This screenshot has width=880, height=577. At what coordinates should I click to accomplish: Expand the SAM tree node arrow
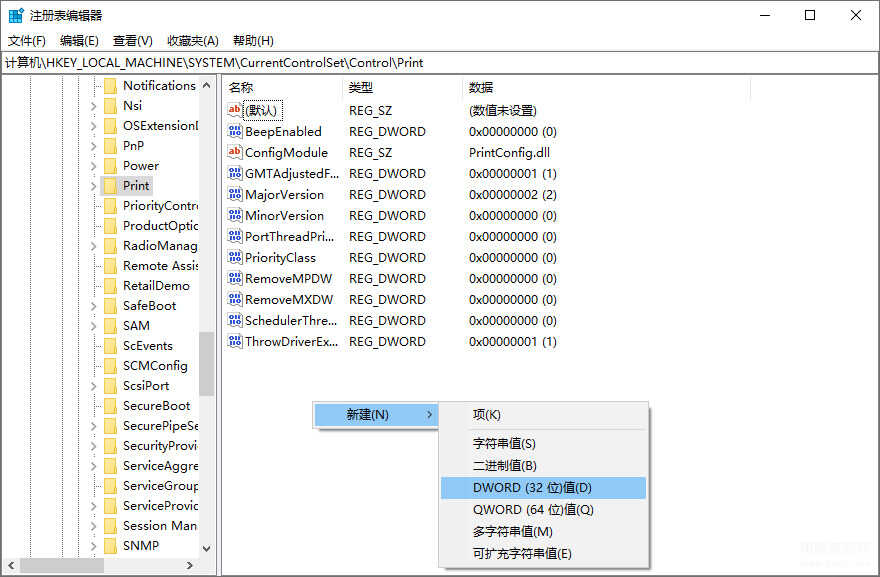pos(94,326)
